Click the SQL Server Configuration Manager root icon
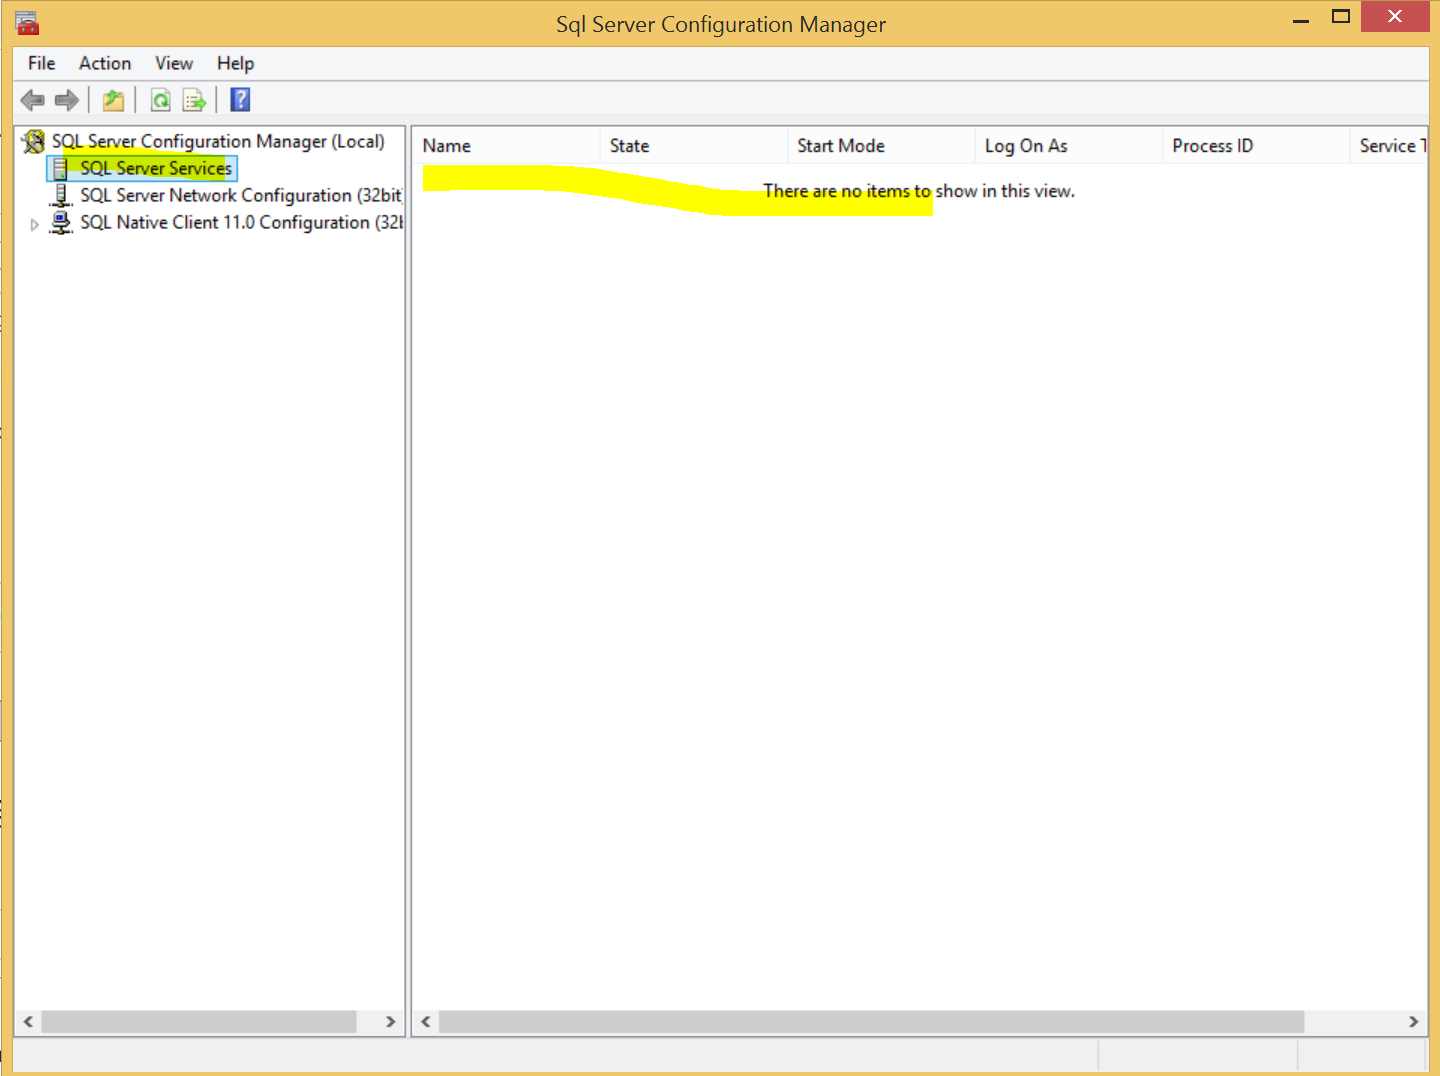The width and height of the screenshot is (1440, 1076). click(x=34, y=142)
